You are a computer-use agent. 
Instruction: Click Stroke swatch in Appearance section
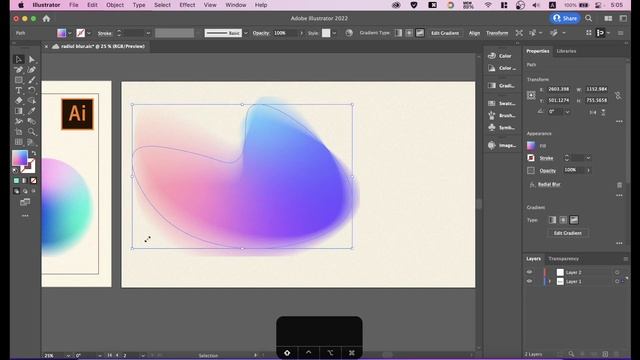click(x=531, y=158)
